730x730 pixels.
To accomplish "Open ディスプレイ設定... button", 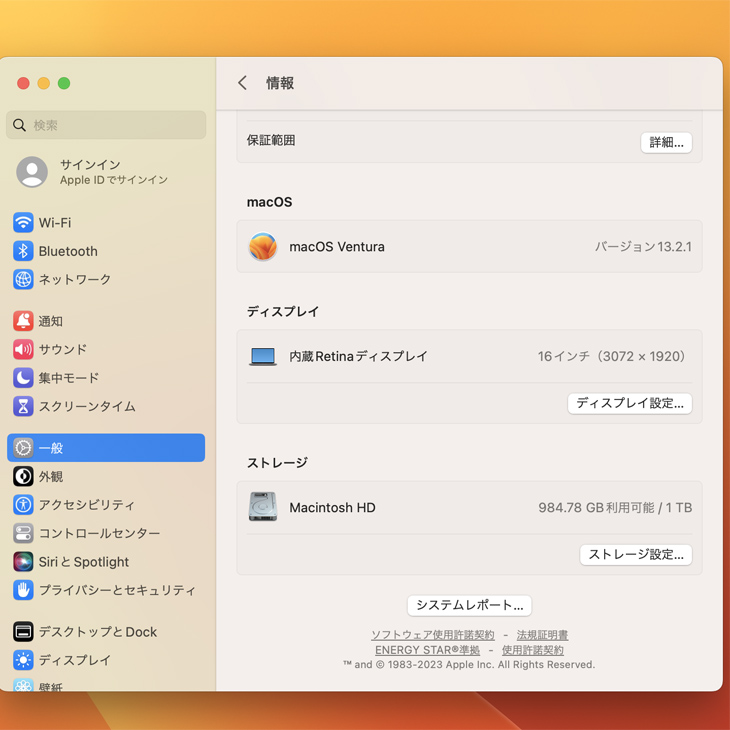I will 630,403.
